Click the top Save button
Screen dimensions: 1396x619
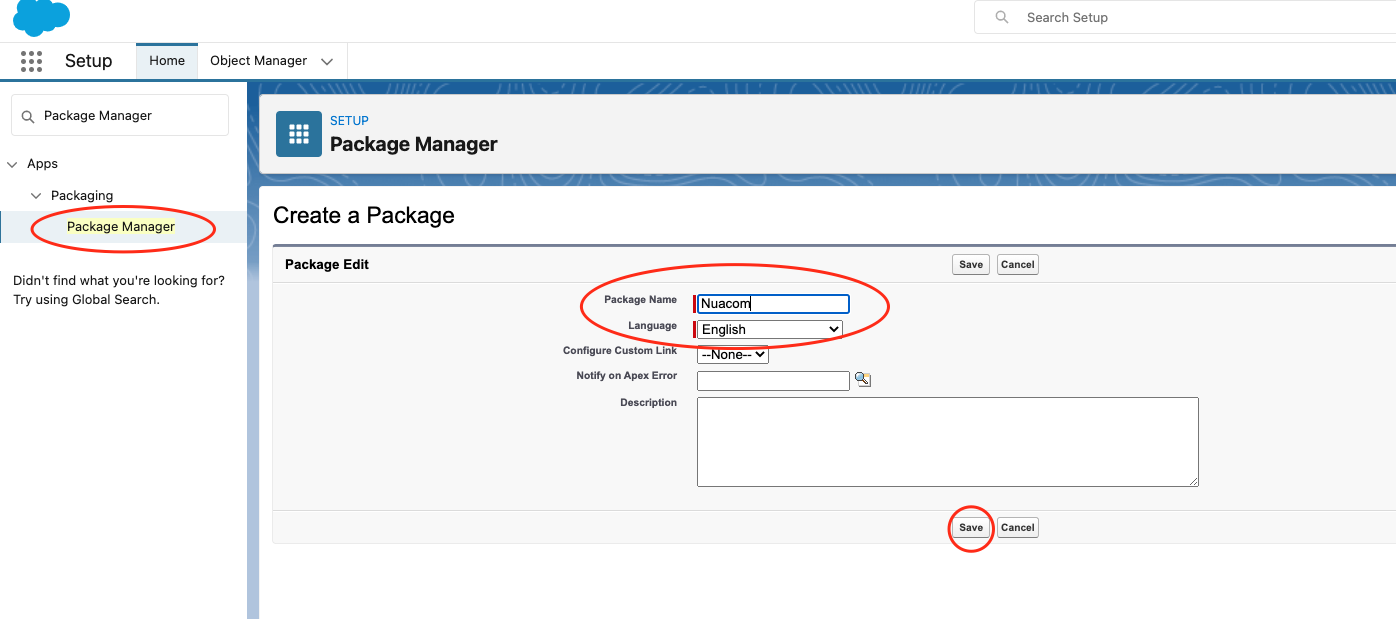tap(971, 265)
